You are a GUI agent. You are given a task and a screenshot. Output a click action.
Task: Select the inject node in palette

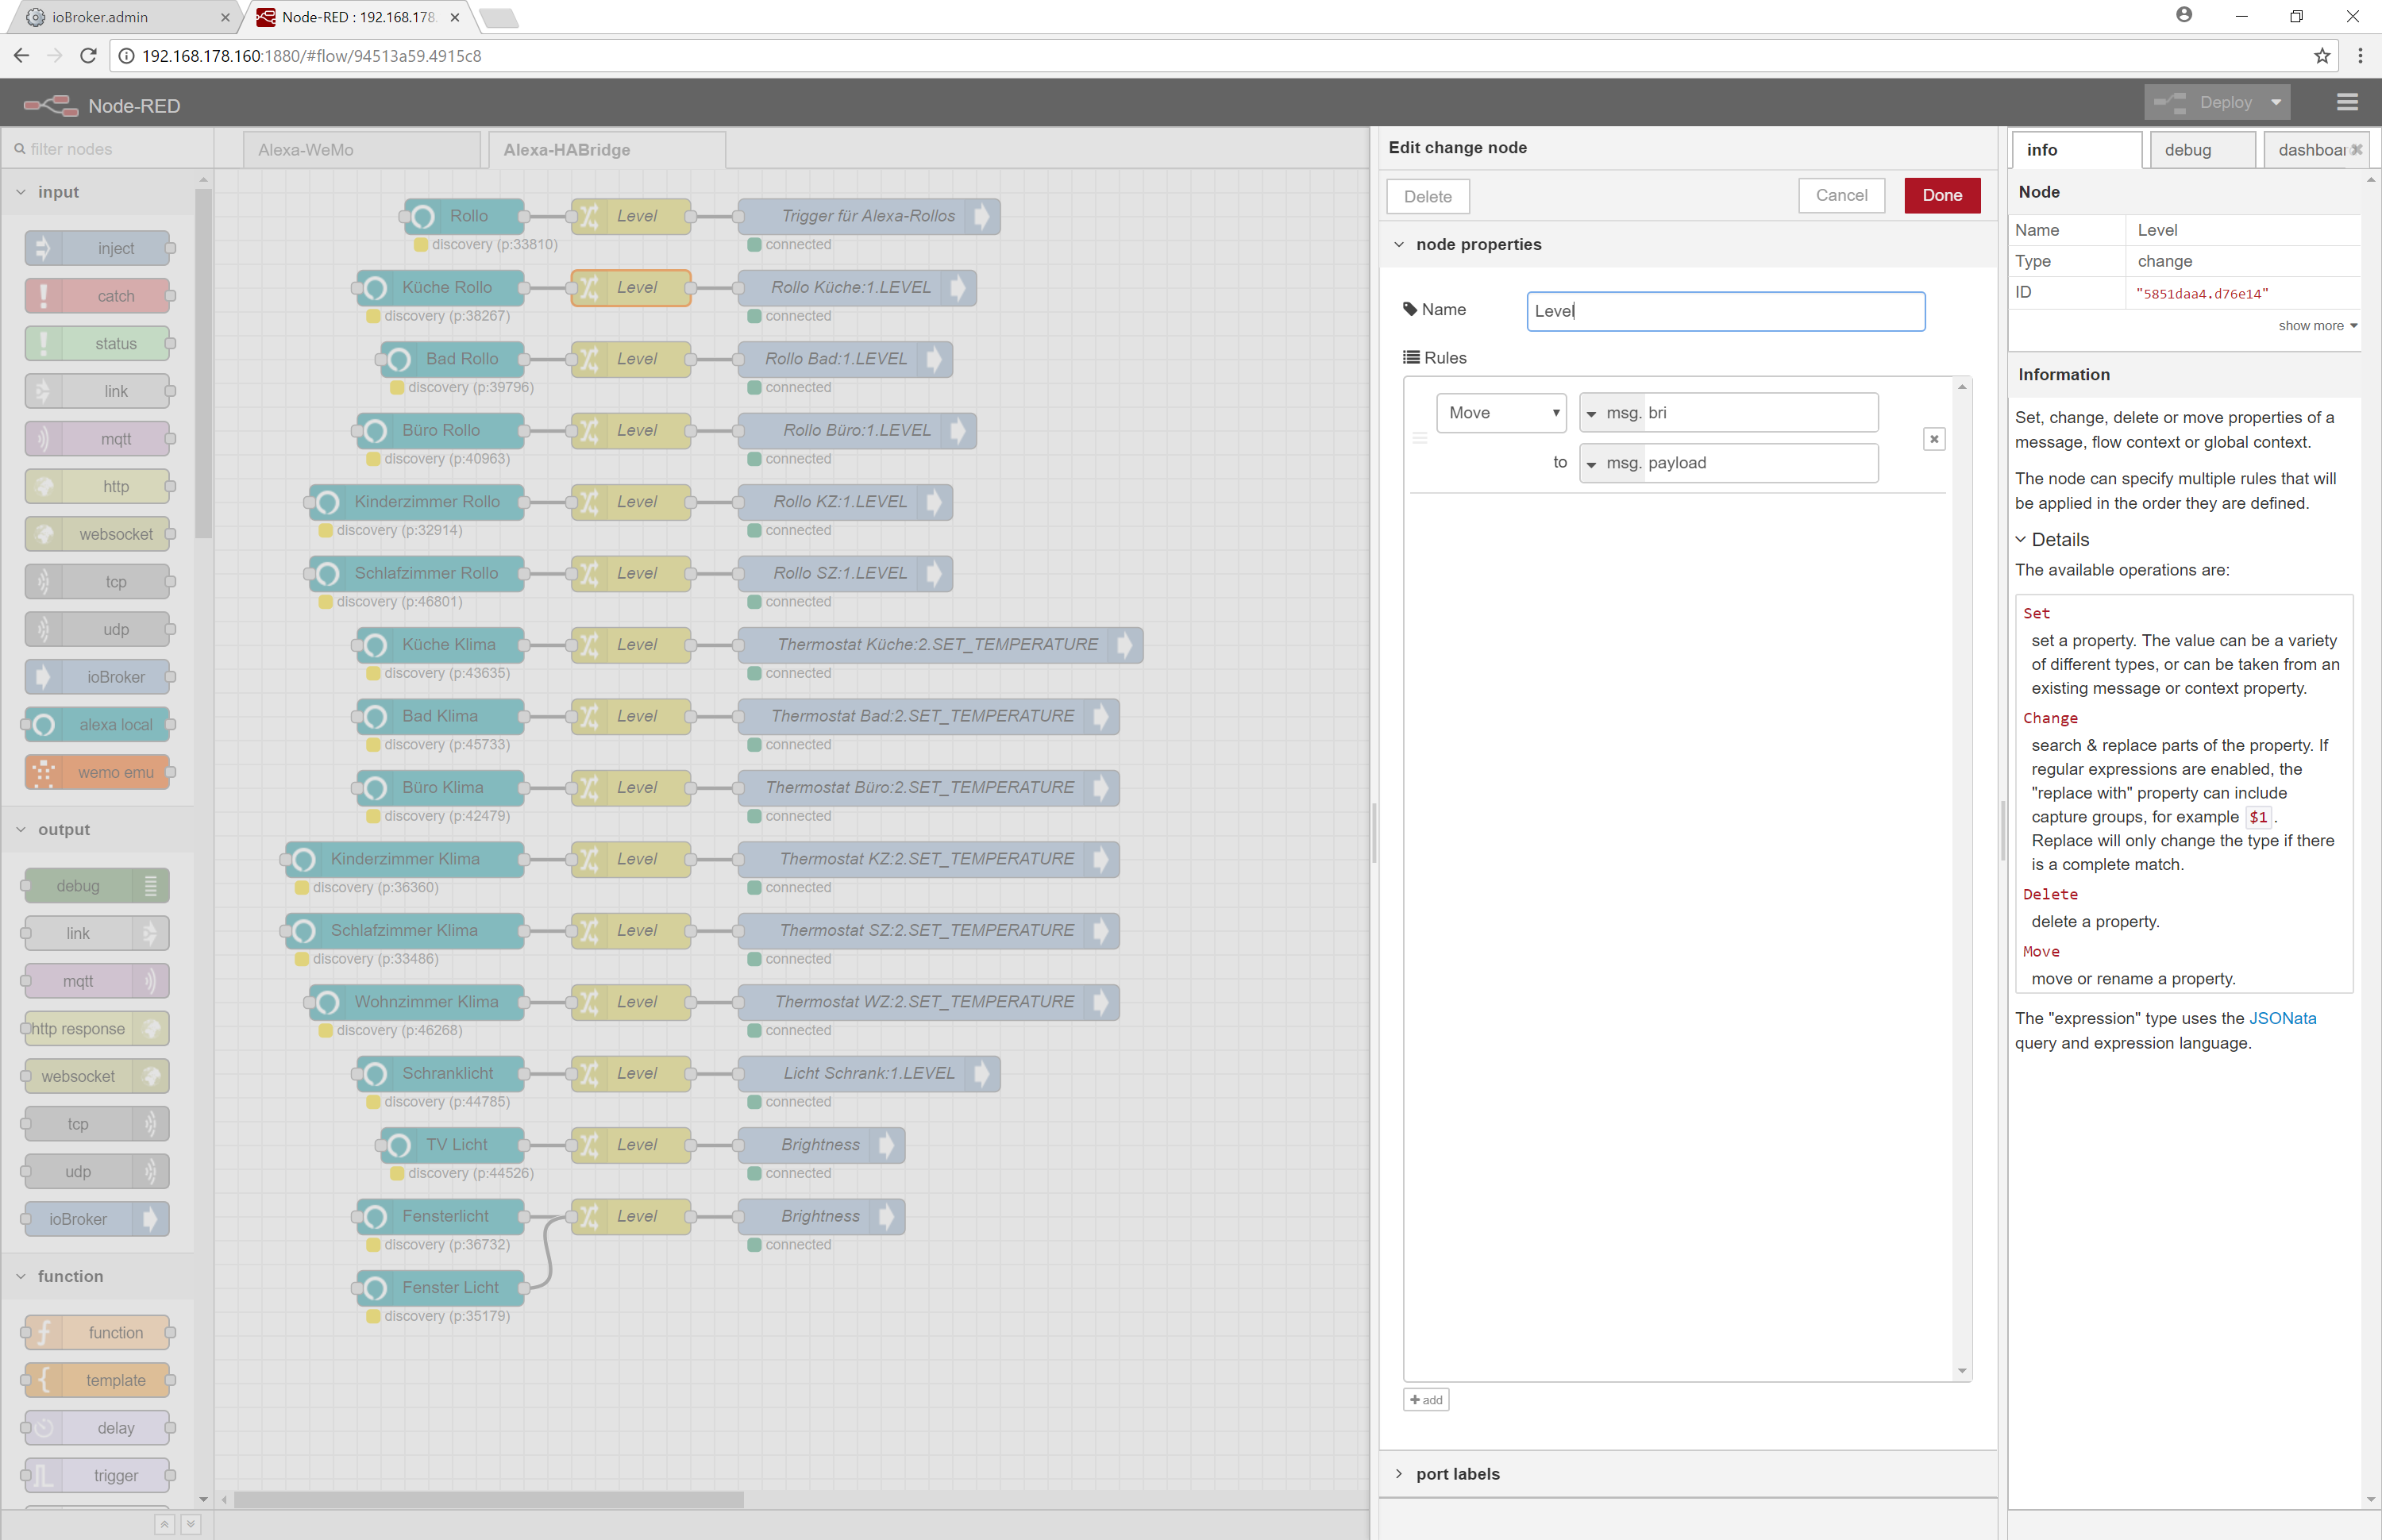[97, 248]
